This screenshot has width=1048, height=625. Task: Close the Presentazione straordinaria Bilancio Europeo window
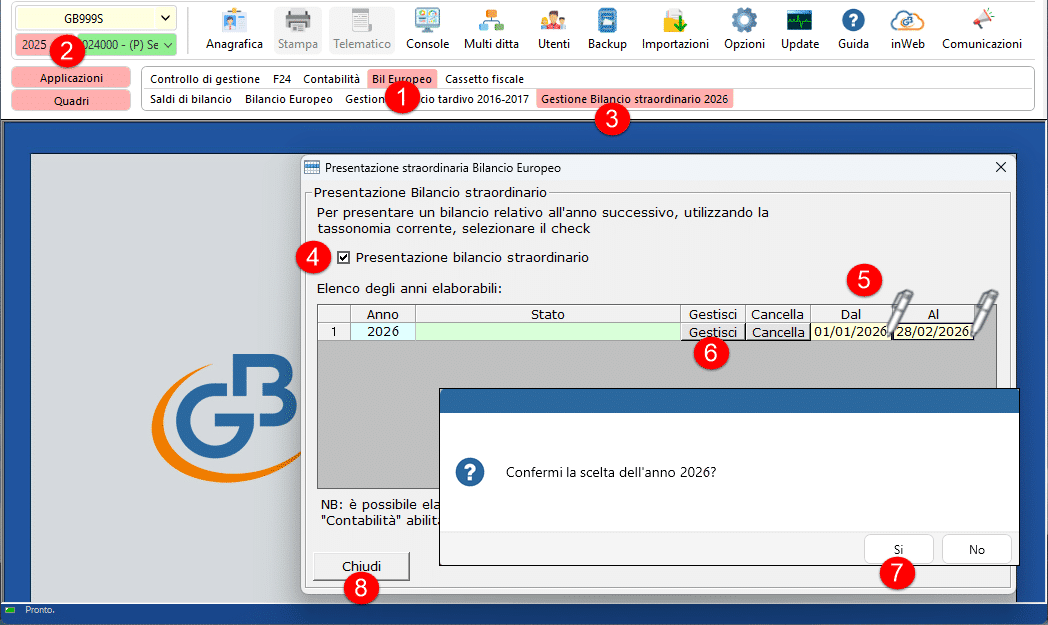point(1001,167)
